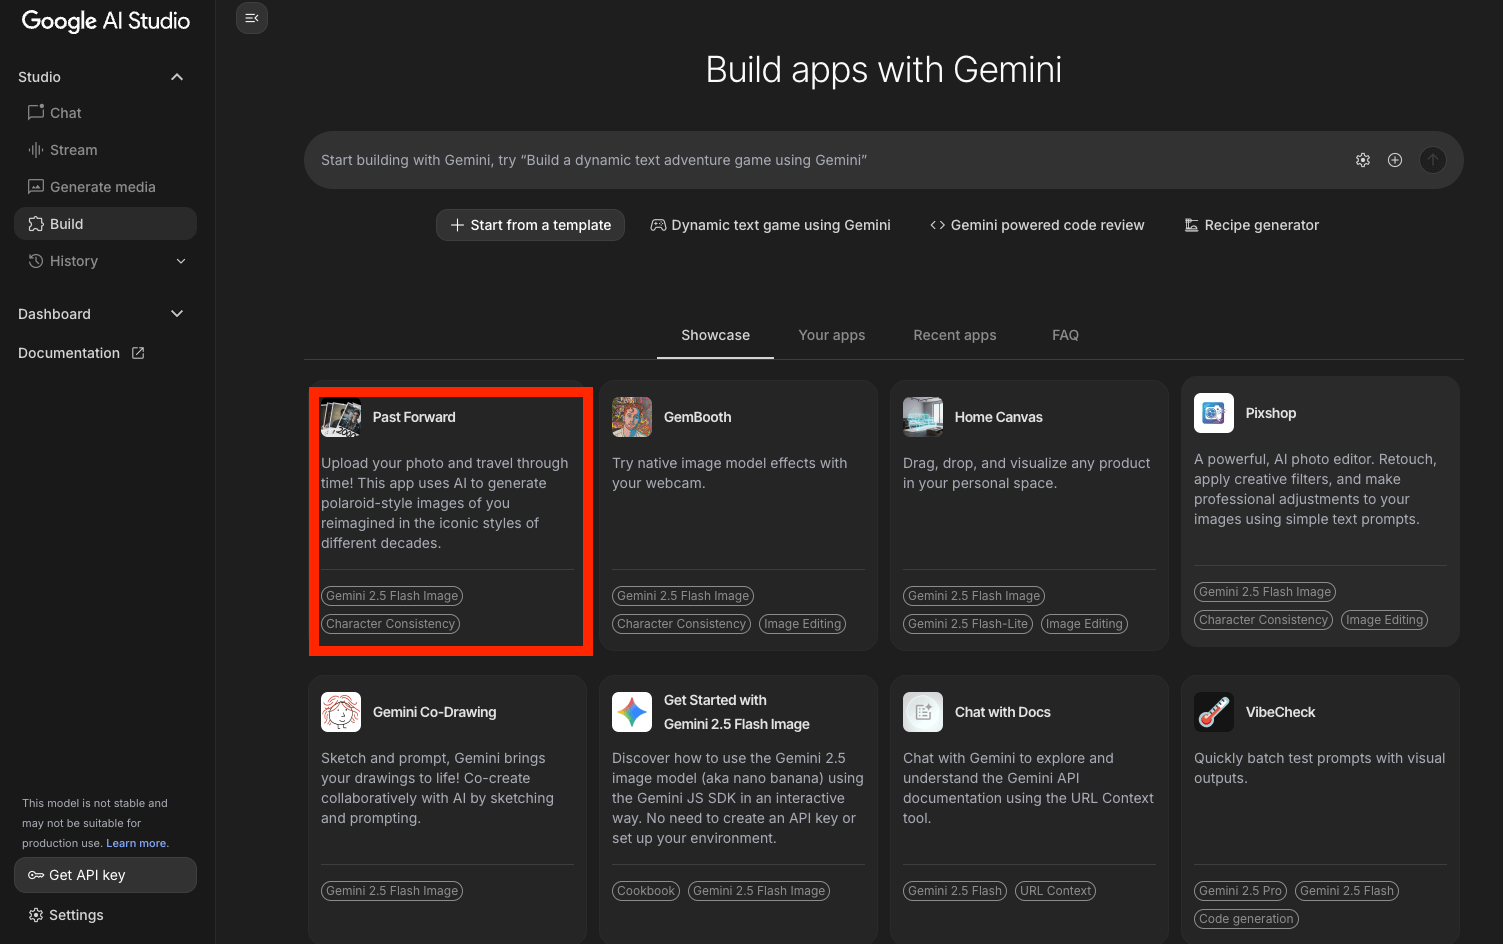The width and height of the screenshot is (1503, 944).
Task: Collapse the sidebar with the panel toggle icon
Action: tap(252, 18)
